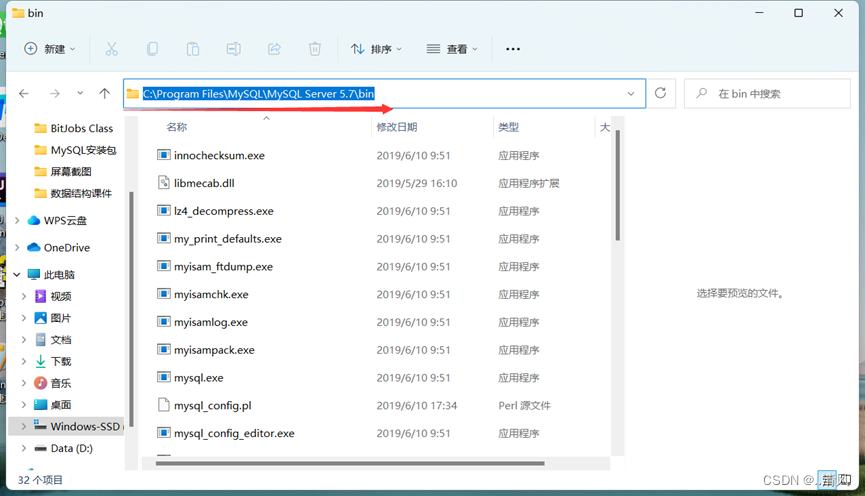Click the sidebar vertical scrollbar
Screen dimensions: 865x496
point(131,308)
